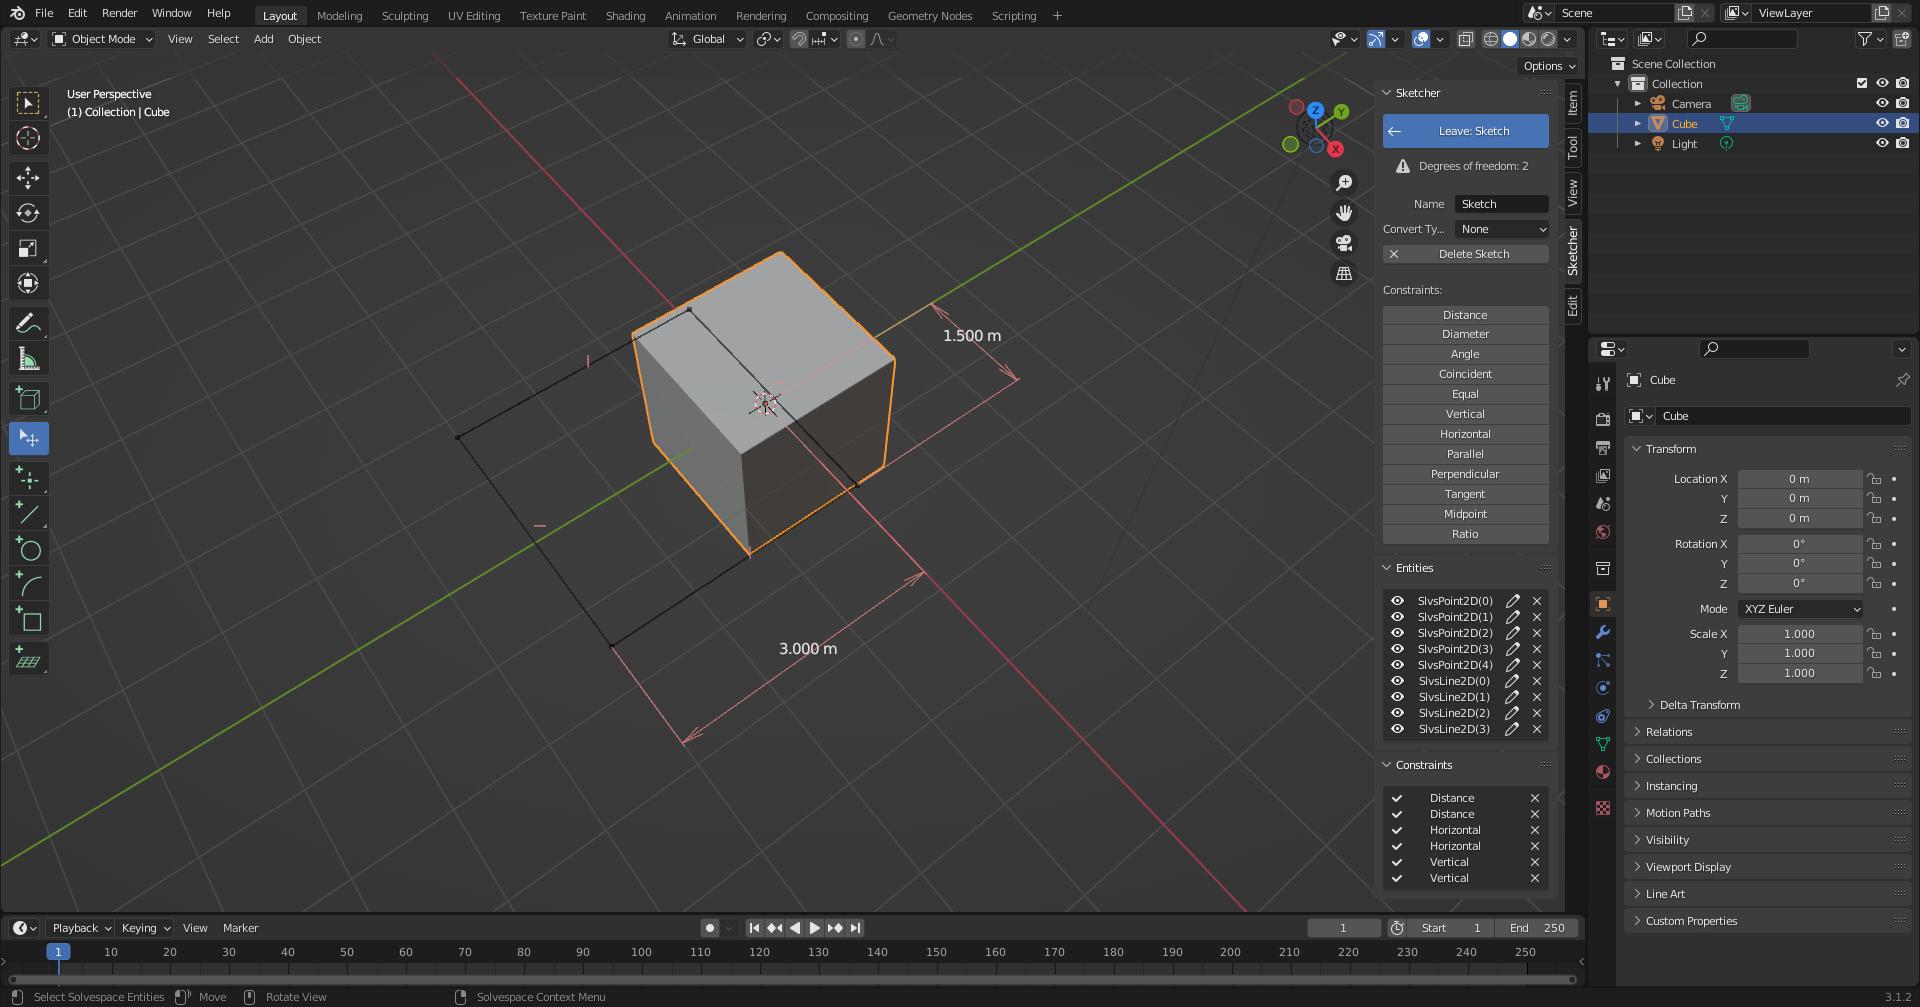1920x1007 pixels.
Task: Open the Convert Type dropdown
Action: 1502,229
